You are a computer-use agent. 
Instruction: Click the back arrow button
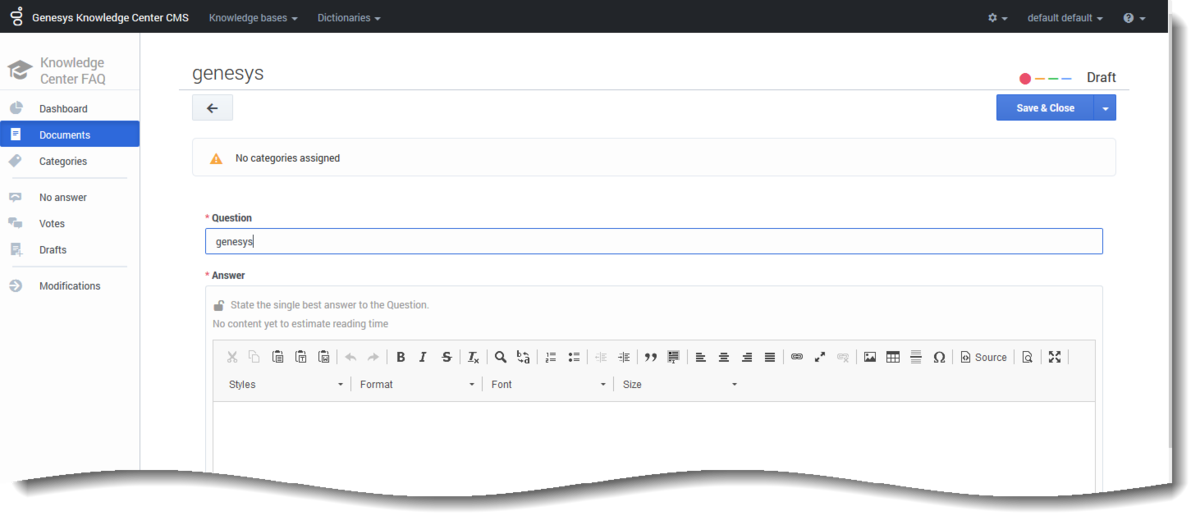click(212, 108)
